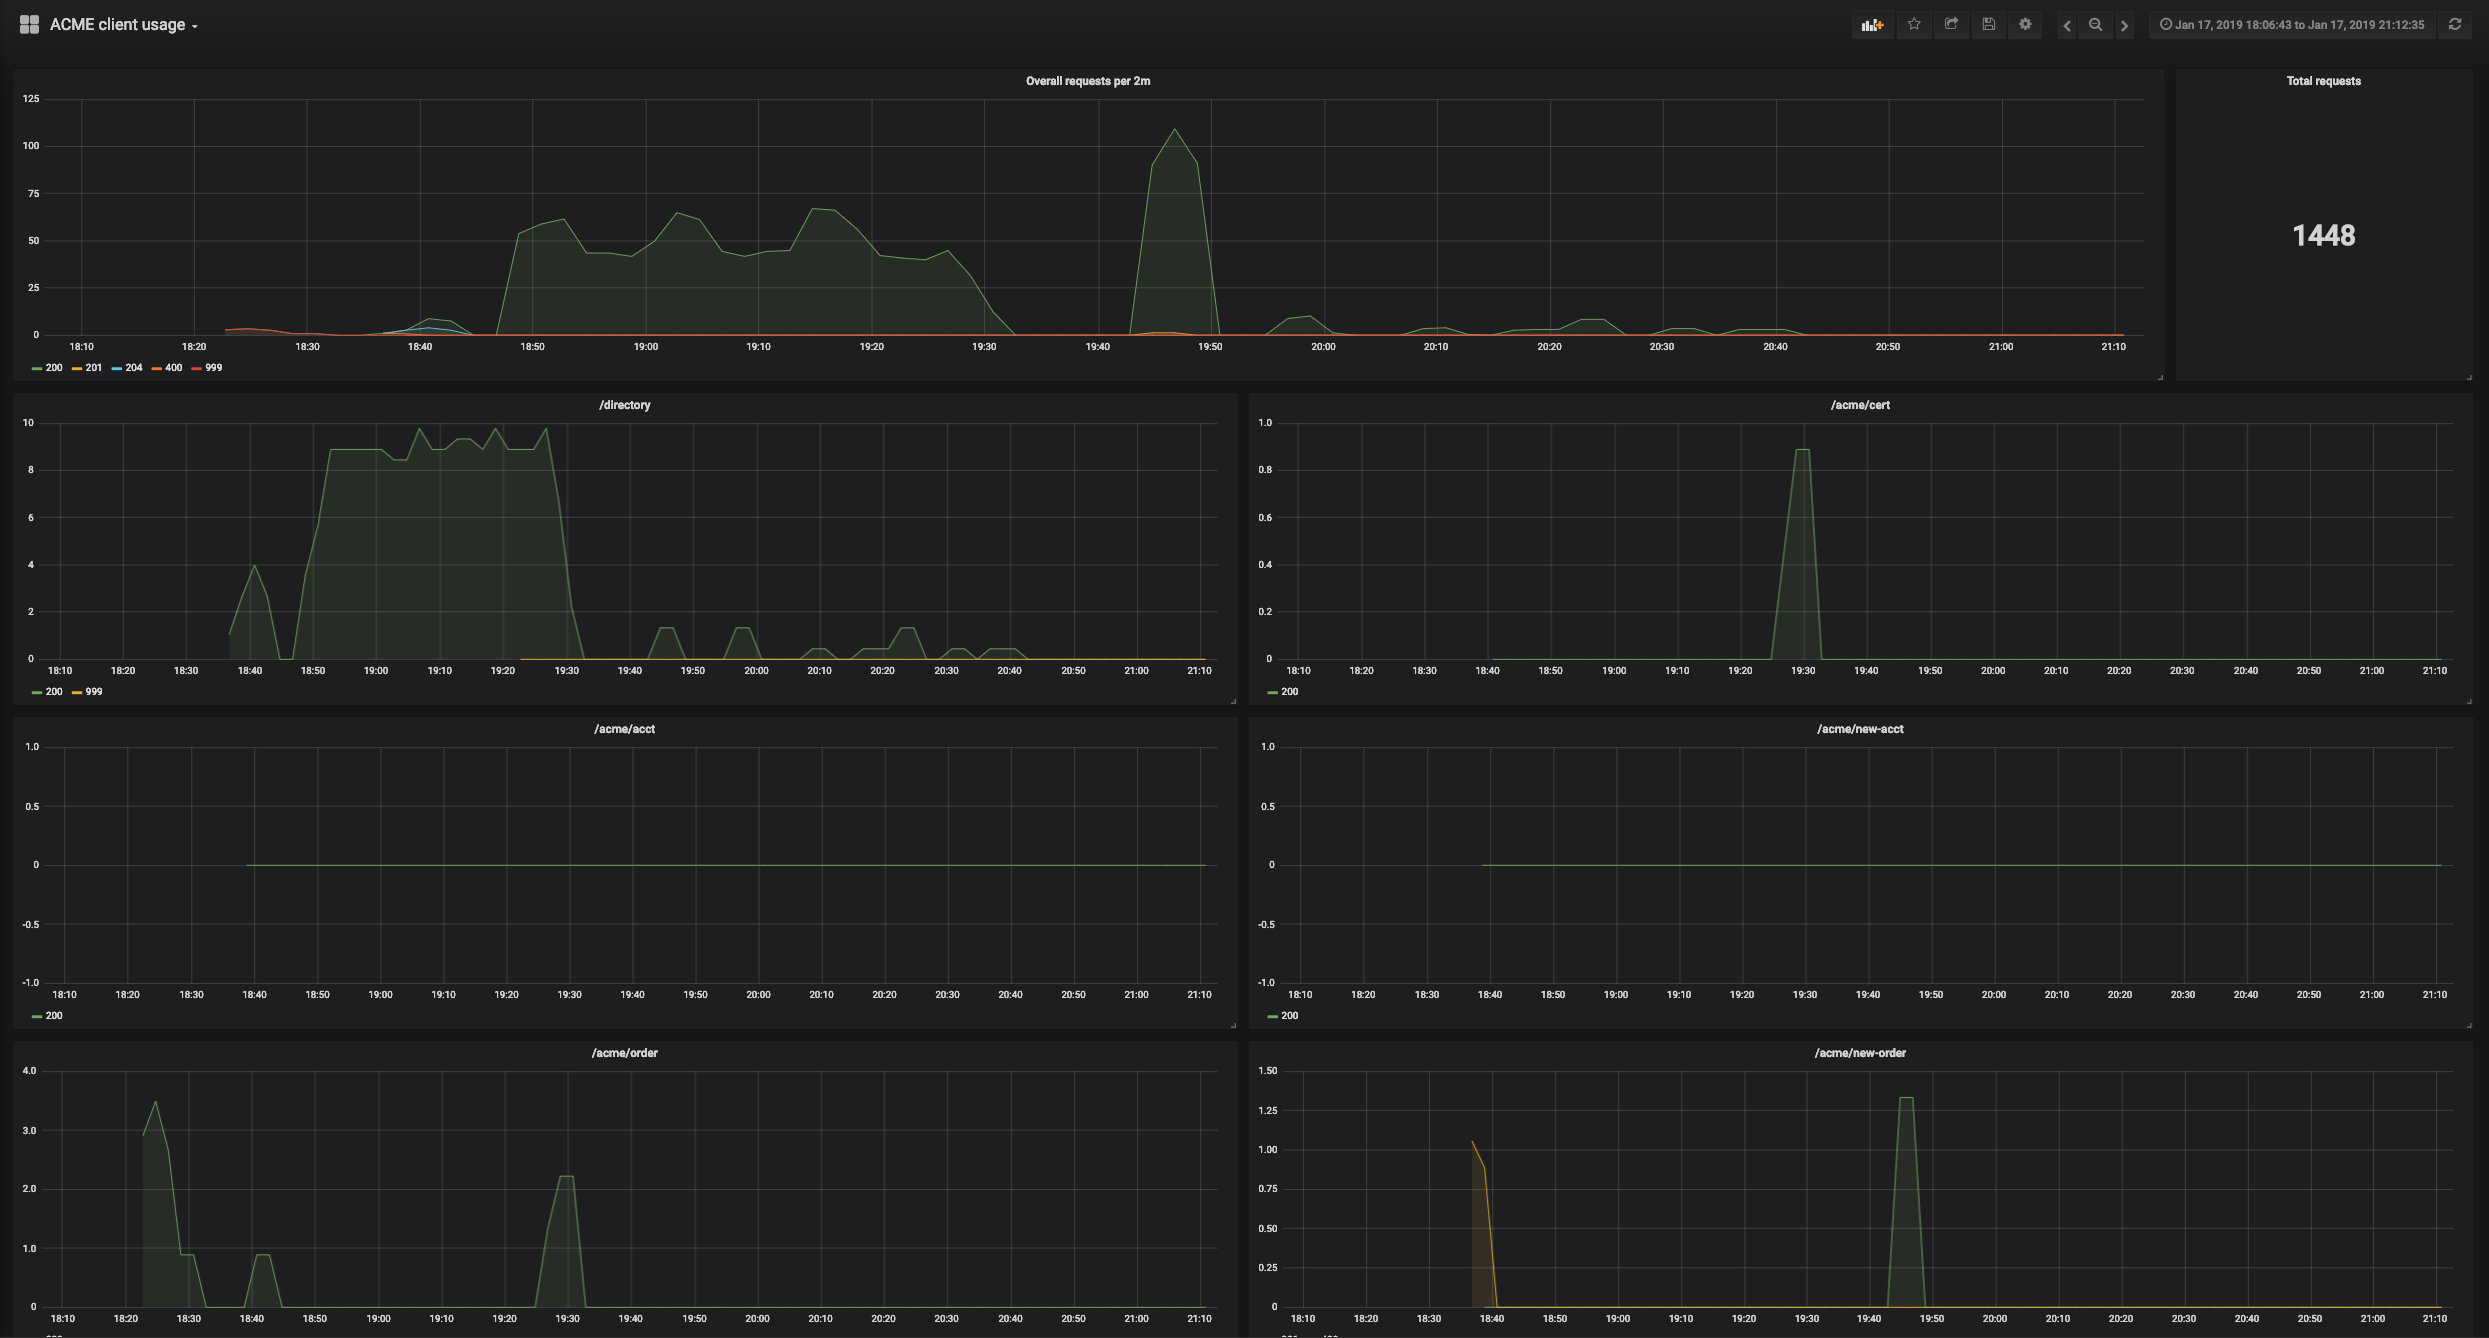This screenshot has height=1338, width=2489.
Task: Toggle the 200 series under /acme/cert panel
Action: click(x=1289, y=691)
